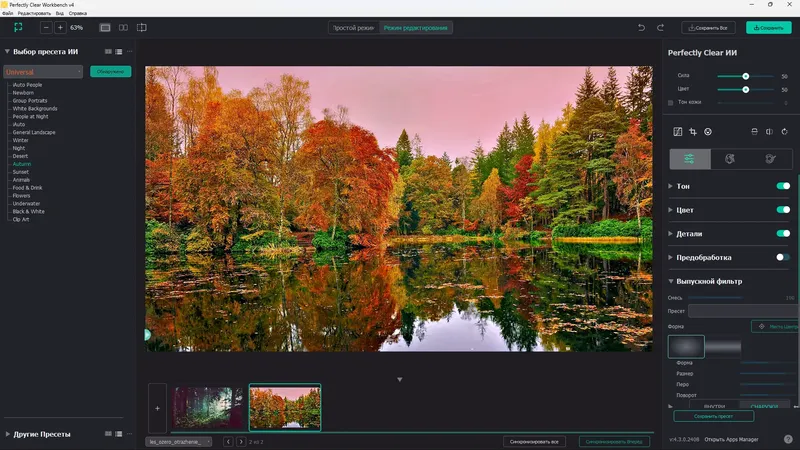Switch to side-by-side compare view
The width and height of the screenshot is (800, 450).
(x=123, y=28)
